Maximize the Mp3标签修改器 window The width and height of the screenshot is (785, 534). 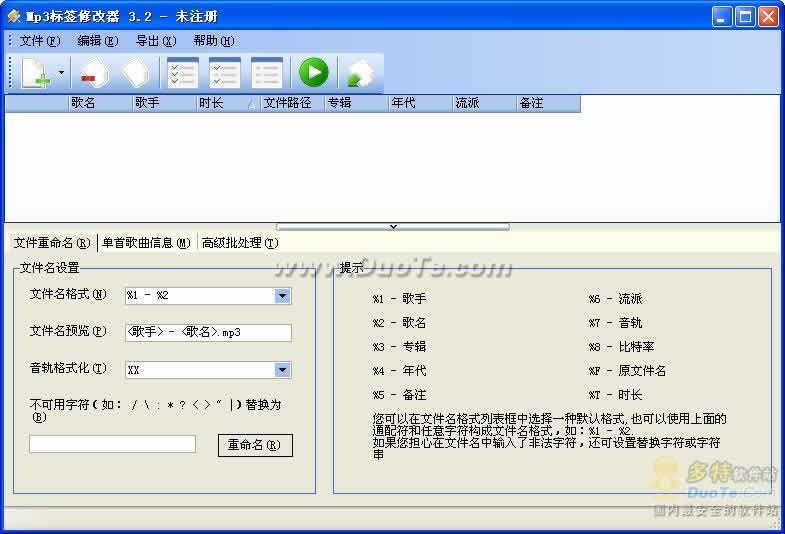744,17
